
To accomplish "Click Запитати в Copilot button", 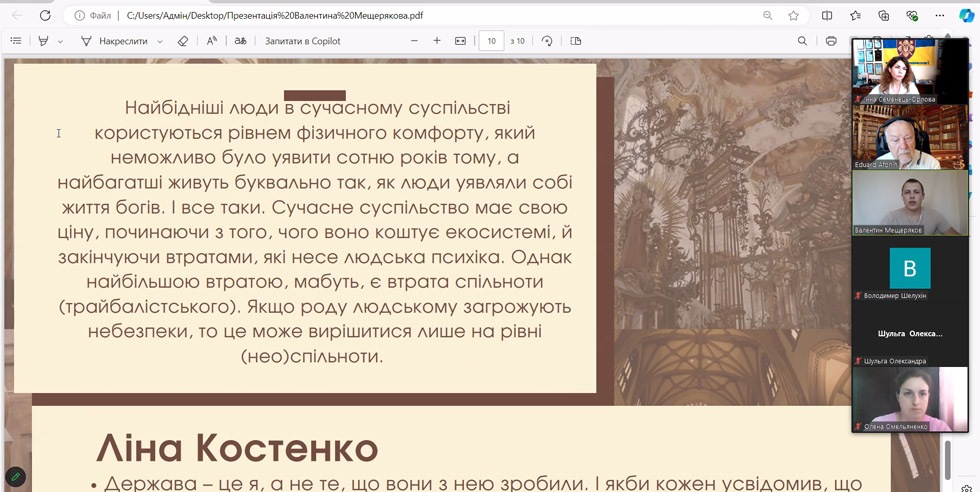I will (302, 41).
